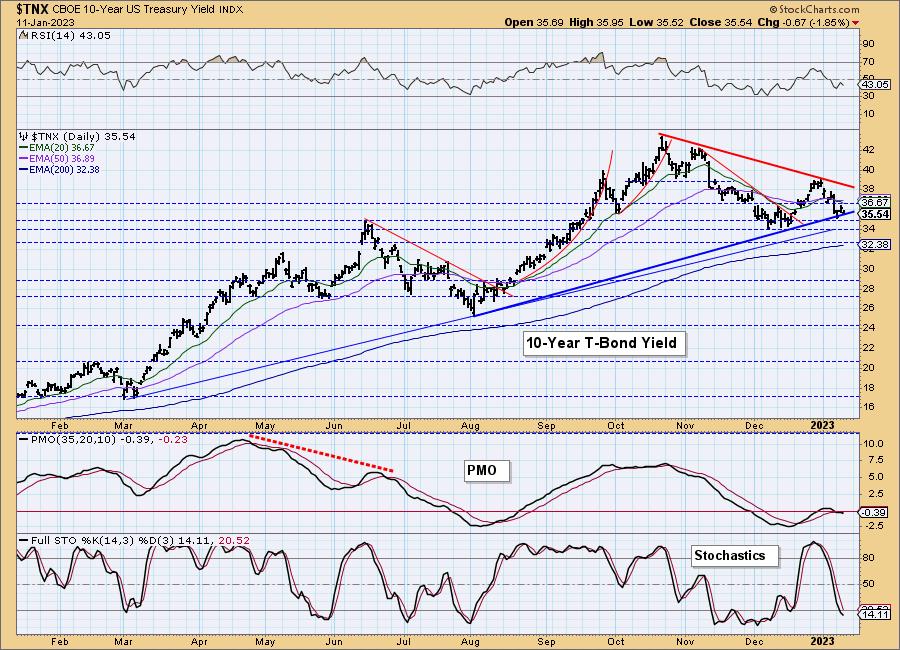Click the 14.11 stochastic value tag
The height and width of the screenshot is (650, 900).
[876, 614]
